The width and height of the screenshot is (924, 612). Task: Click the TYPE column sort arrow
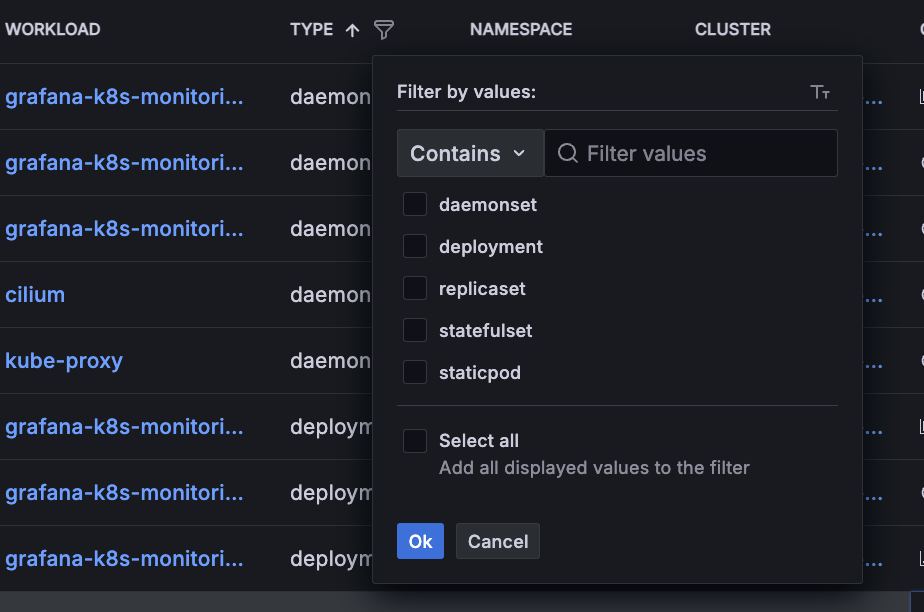tap(352, 30)
